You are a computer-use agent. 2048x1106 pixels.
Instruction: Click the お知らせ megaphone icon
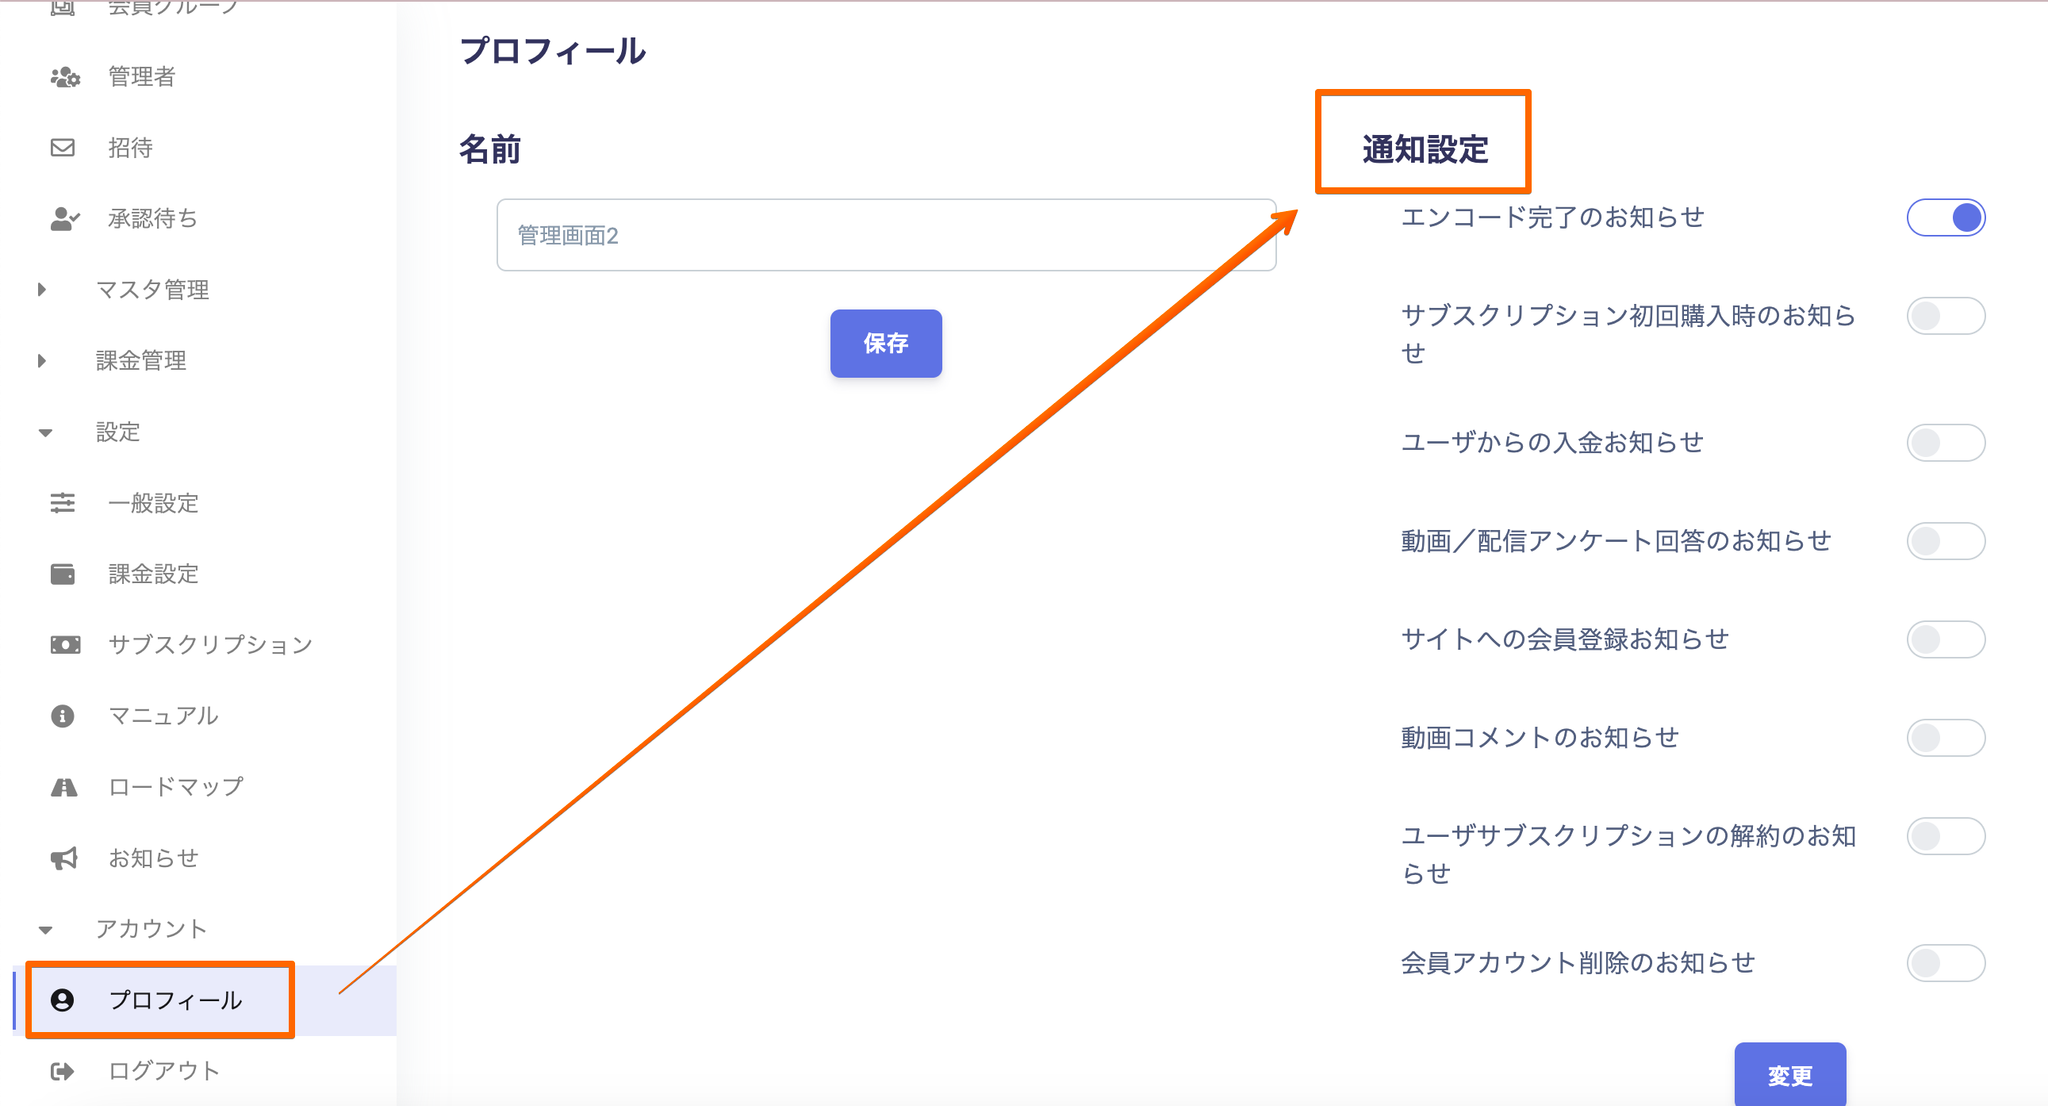click(64, 858)
